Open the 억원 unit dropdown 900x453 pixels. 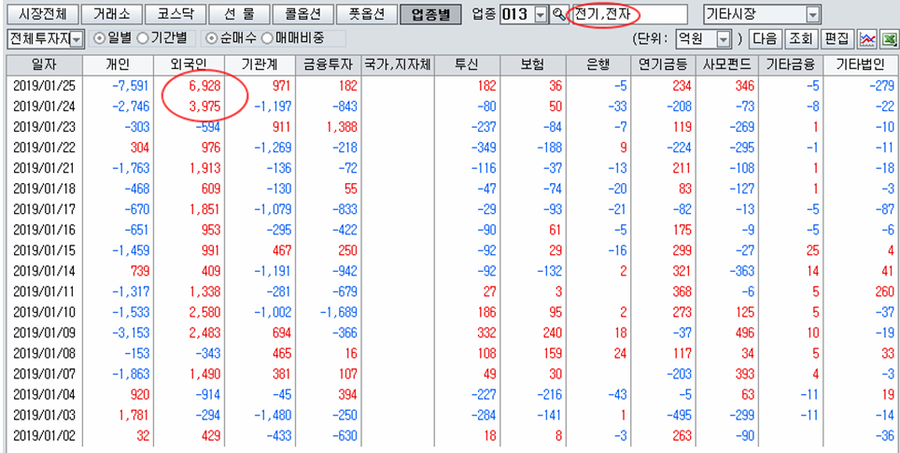tap(723, 39)
